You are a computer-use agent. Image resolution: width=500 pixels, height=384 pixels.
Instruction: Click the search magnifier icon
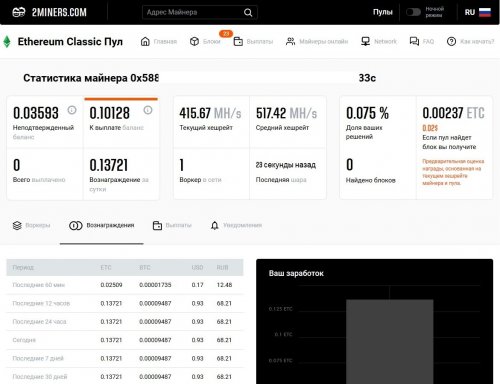(248, 12)
